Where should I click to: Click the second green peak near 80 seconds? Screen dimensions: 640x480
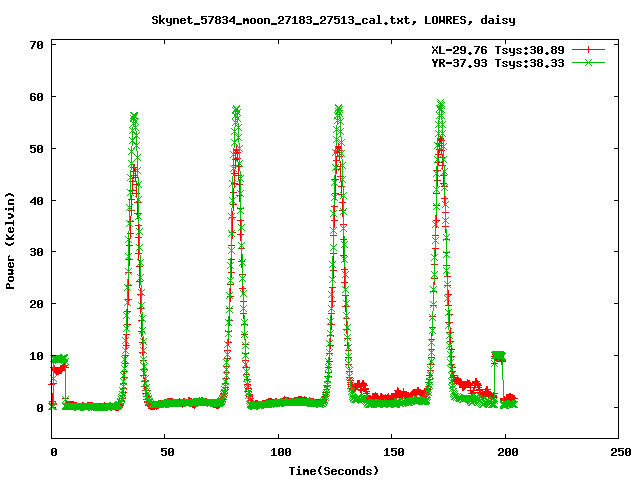tap(236, 110)
